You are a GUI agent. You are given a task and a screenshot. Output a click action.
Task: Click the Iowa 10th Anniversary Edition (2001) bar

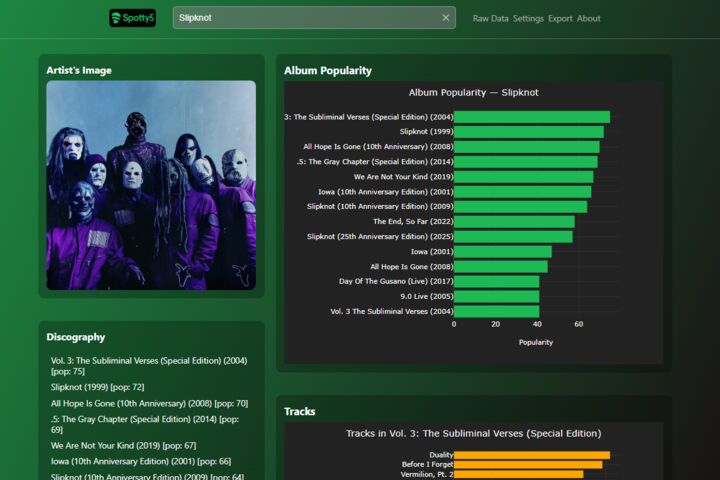(x=523, y=192)
